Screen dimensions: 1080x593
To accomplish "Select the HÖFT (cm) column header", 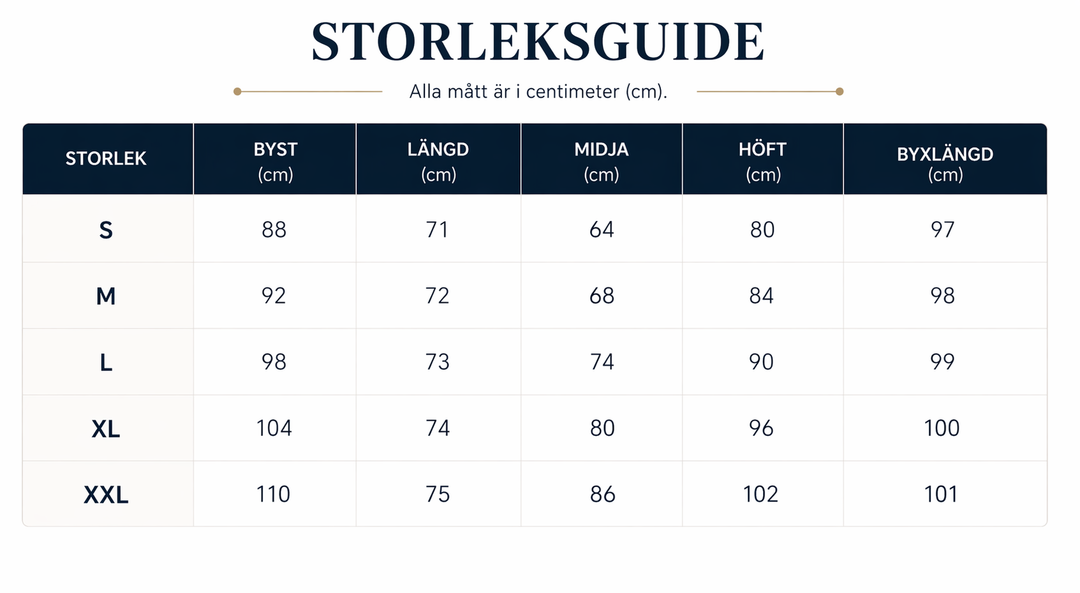I will [762, 161].
